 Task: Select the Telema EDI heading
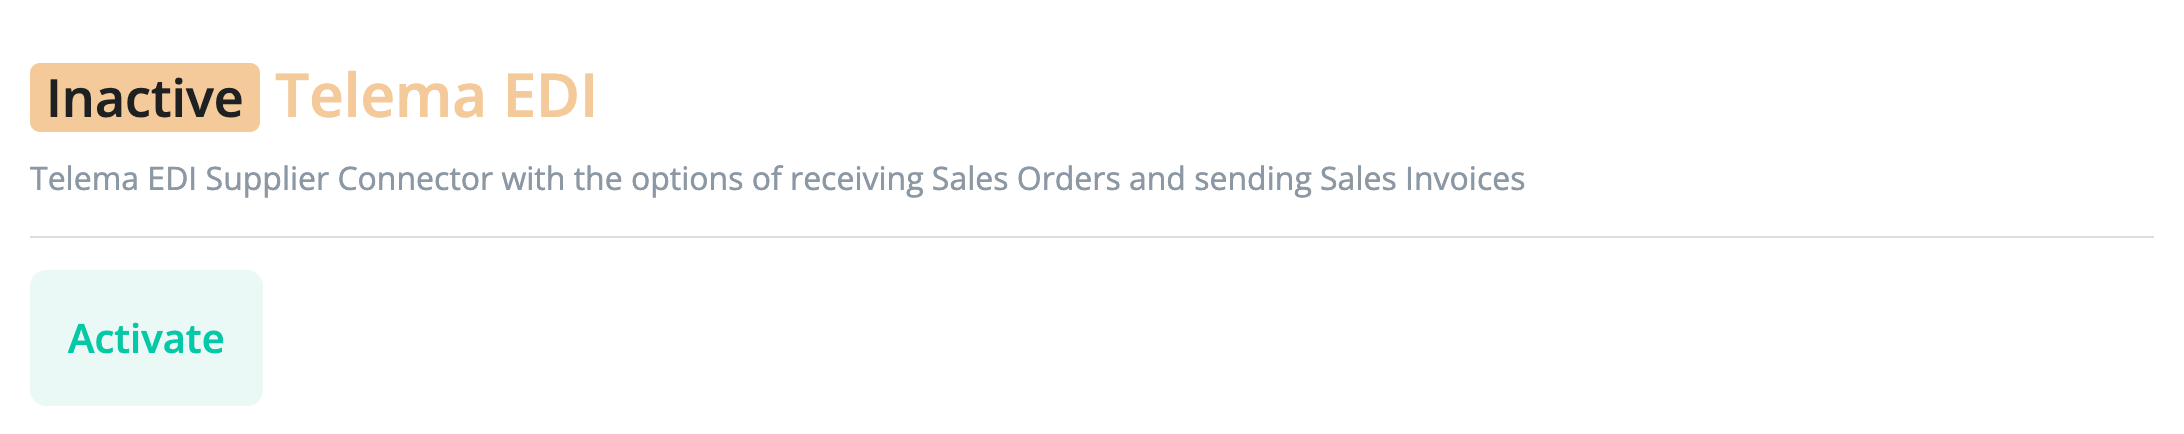tap(436, 96)
